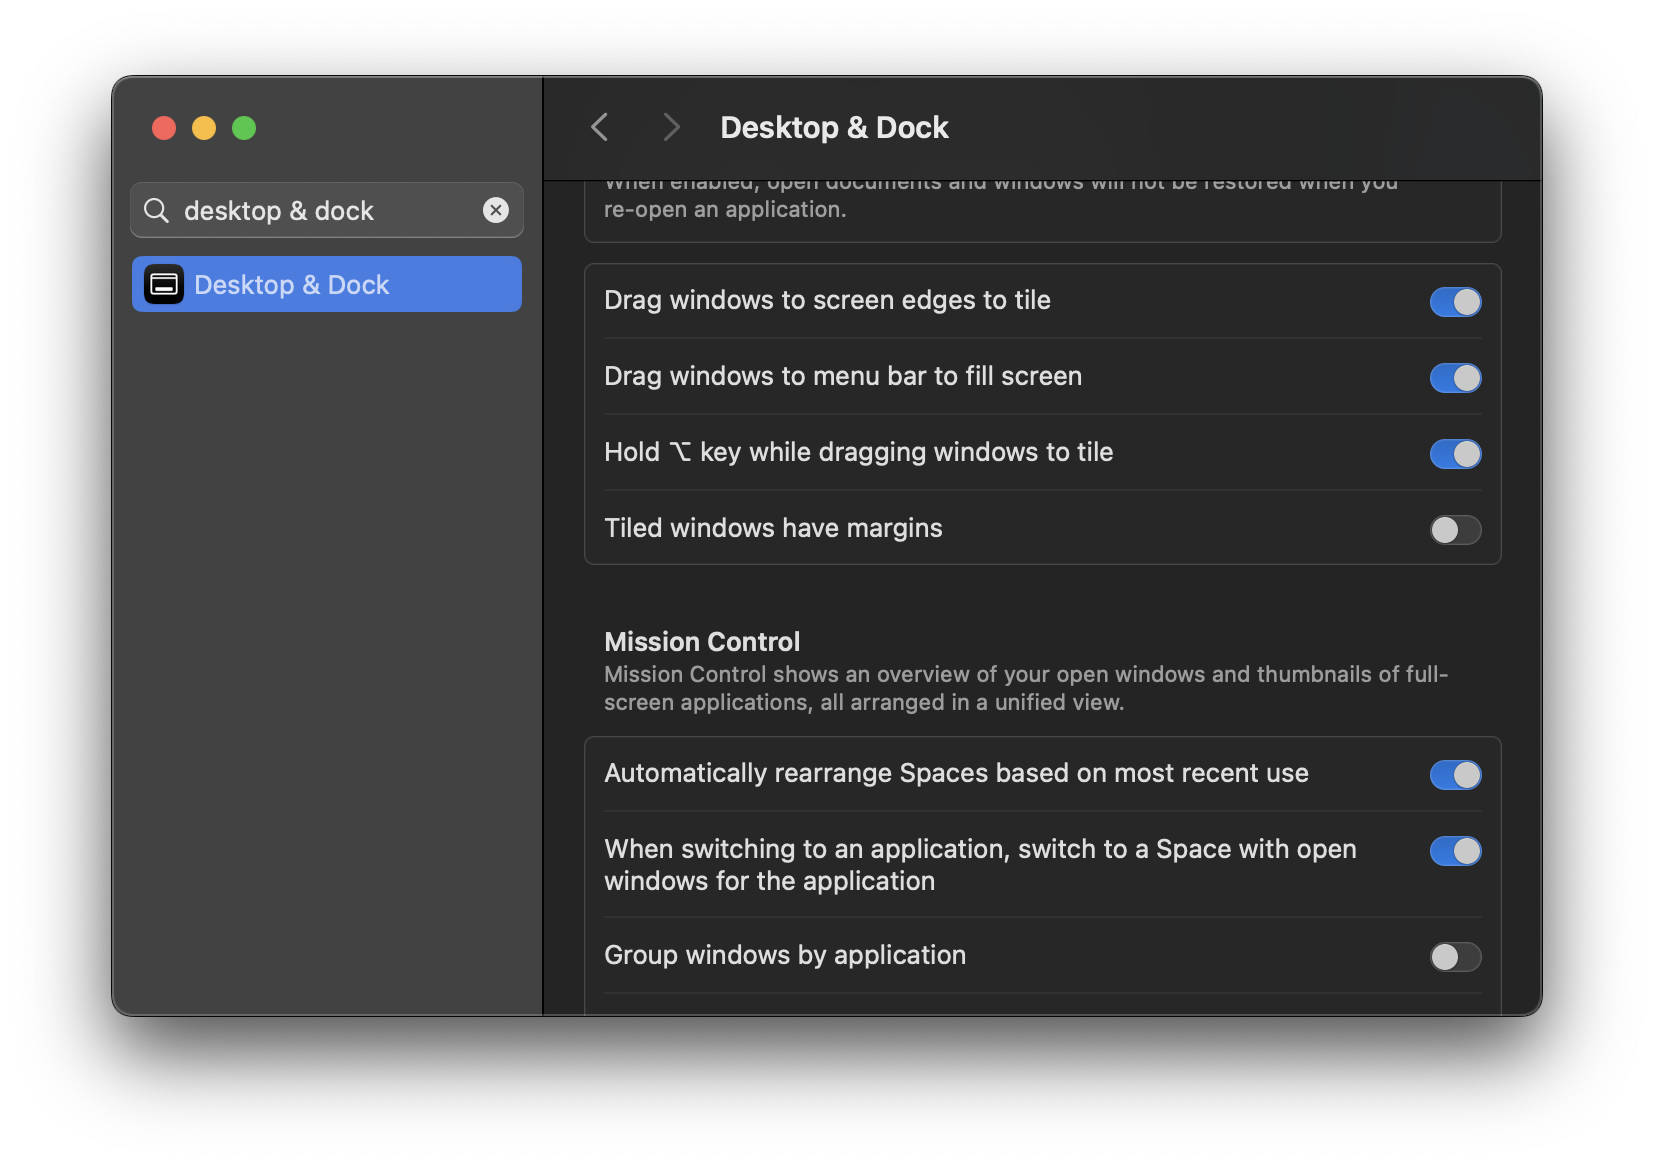Click the Mission Control description paragraph
The width and height of the screenshot is (1654, 1164).
coord(1026,688)
